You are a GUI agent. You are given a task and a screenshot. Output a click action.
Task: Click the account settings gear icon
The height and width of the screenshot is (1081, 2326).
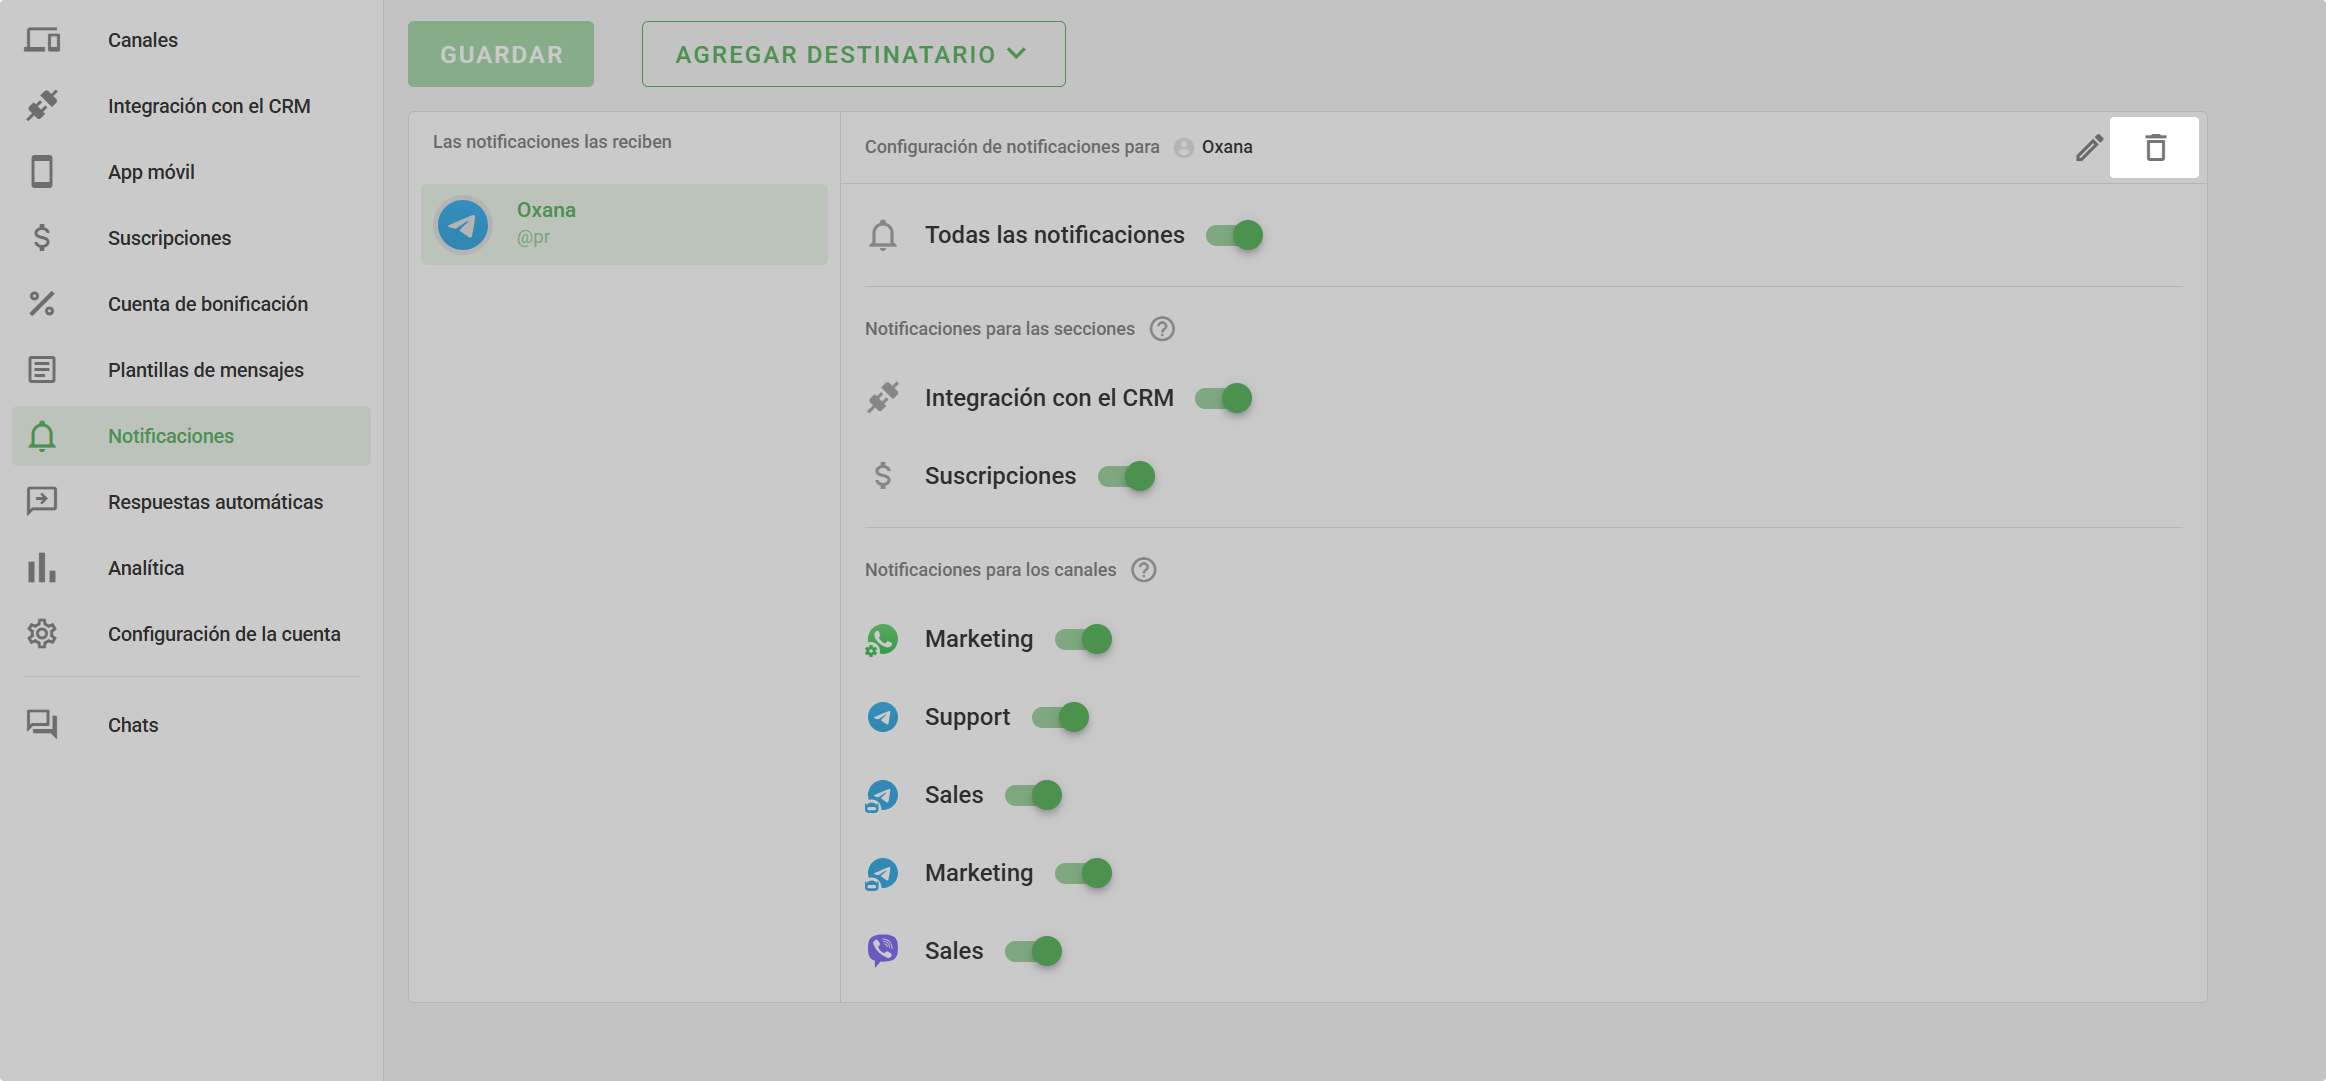(x=42, y=634)
